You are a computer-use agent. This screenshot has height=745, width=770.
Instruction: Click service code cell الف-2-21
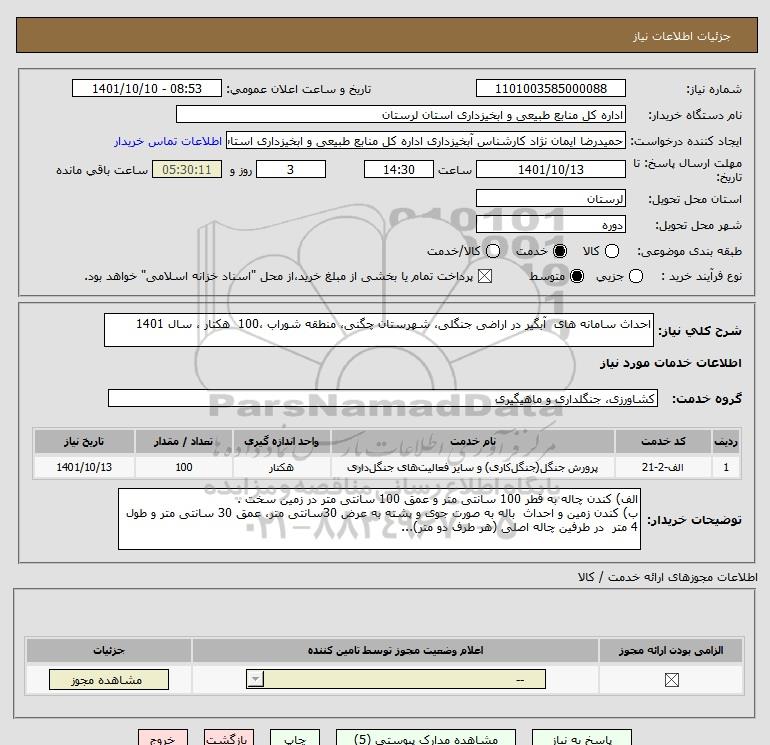point(662,467)
